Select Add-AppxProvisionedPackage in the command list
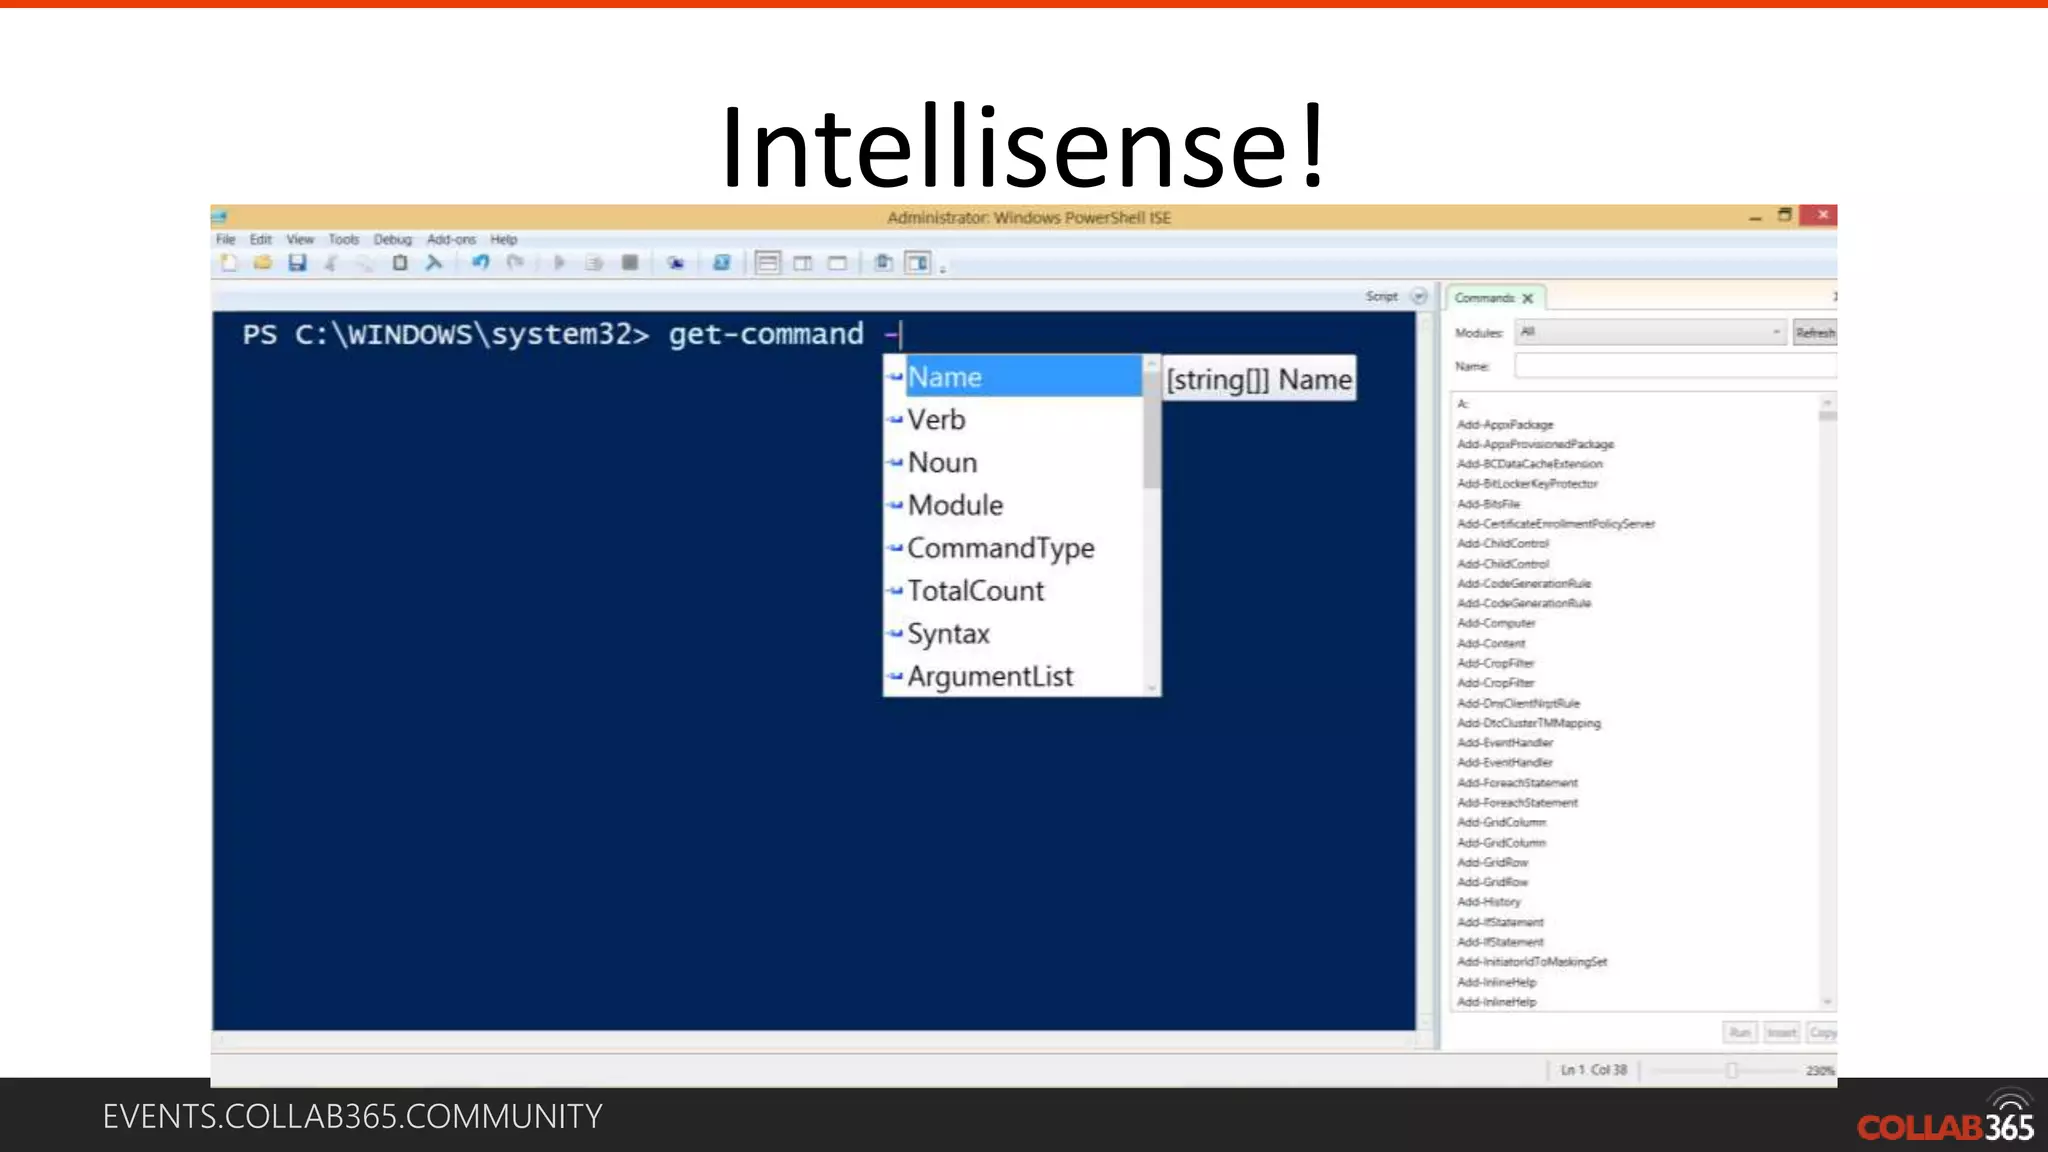The width and height of the screenshot is (2048, 1152). coord(1535,444)
